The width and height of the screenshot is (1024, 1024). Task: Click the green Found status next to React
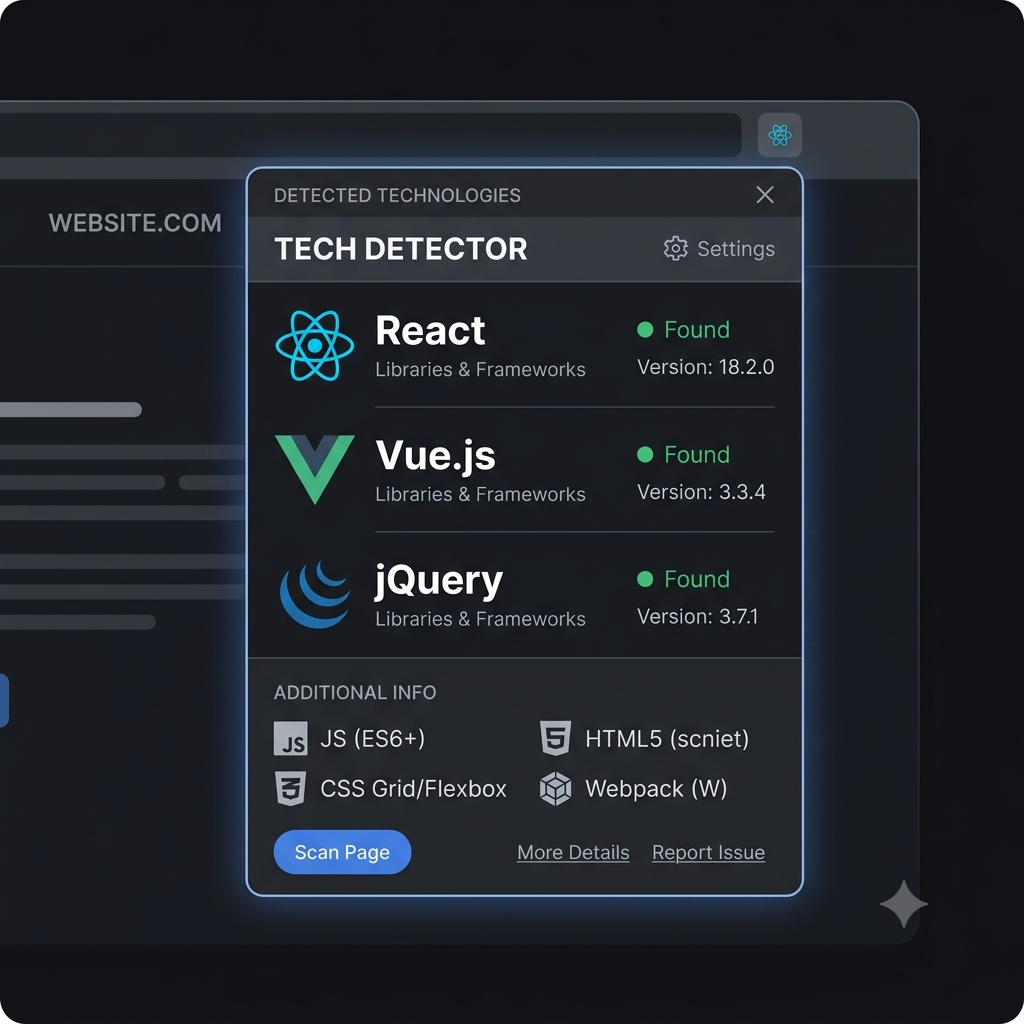pos(684,330)
